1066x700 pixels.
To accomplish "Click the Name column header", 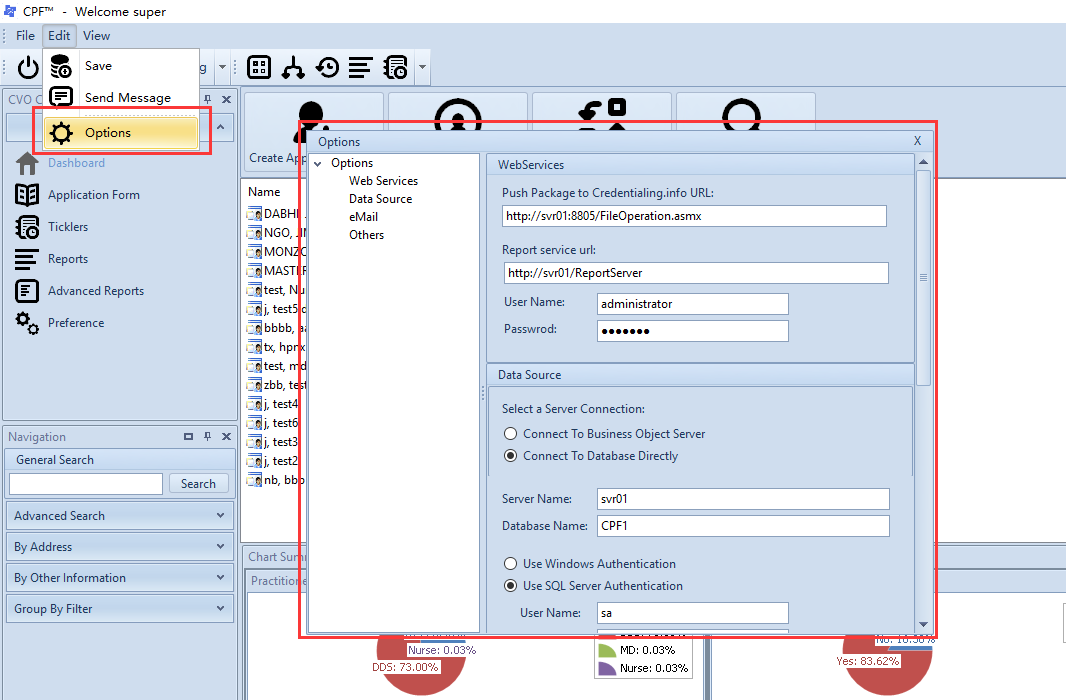I will 264,192.
